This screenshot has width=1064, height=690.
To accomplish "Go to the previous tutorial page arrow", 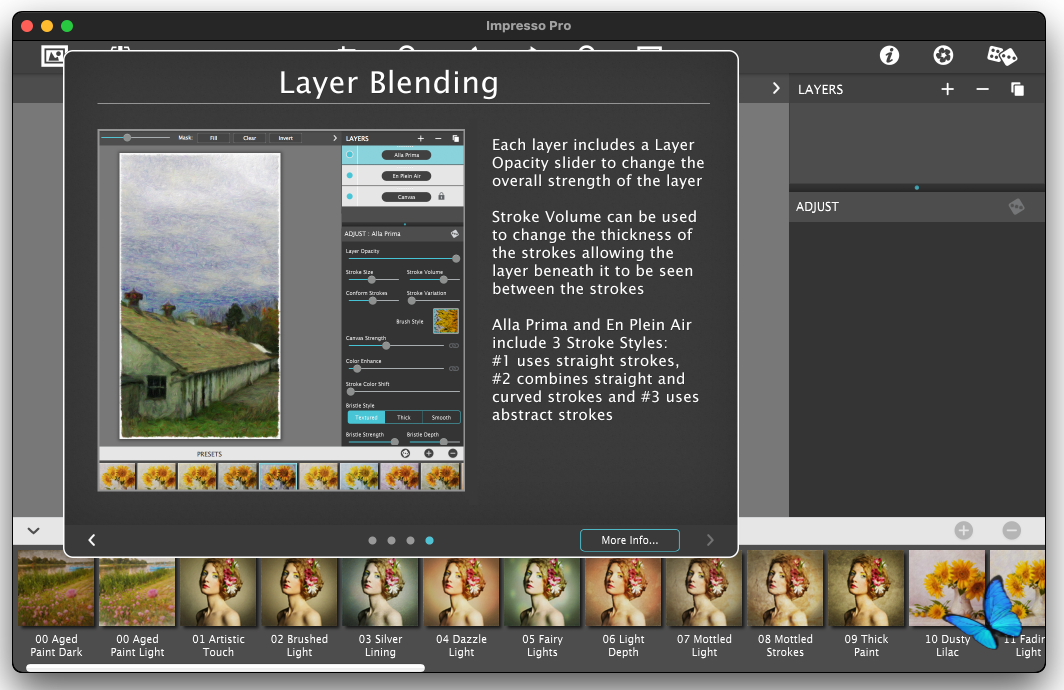I will pos(92,540).
